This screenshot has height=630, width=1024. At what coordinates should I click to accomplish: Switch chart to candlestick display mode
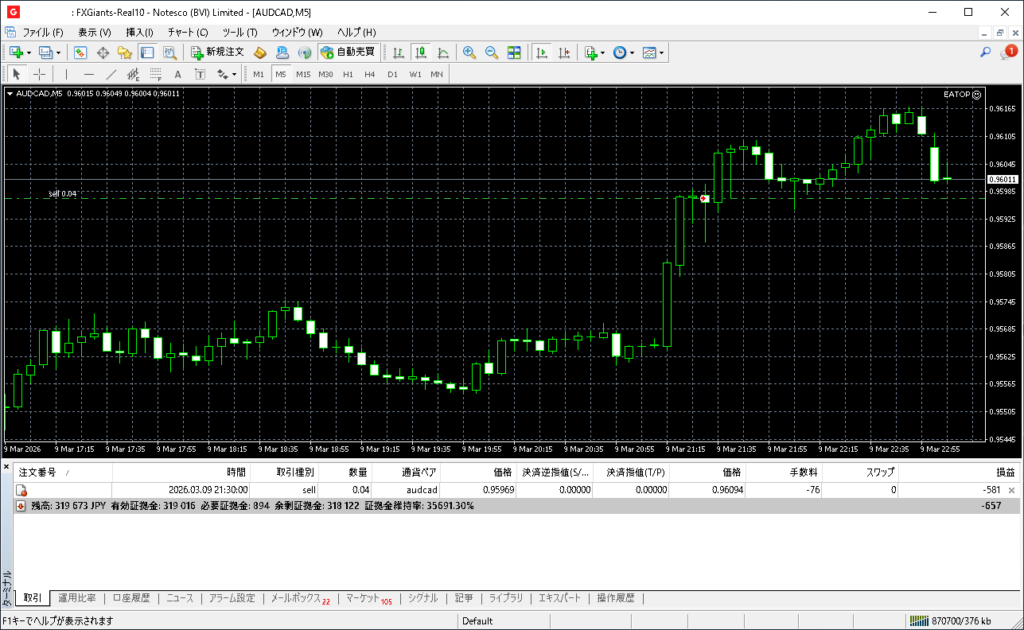point(420,52)
